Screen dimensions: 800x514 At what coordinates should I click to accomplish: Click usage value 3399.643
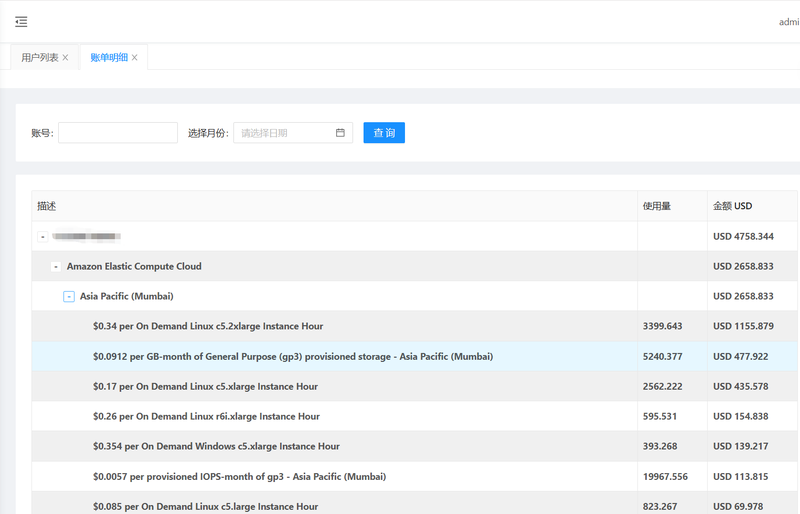click(x=662, y=326)
